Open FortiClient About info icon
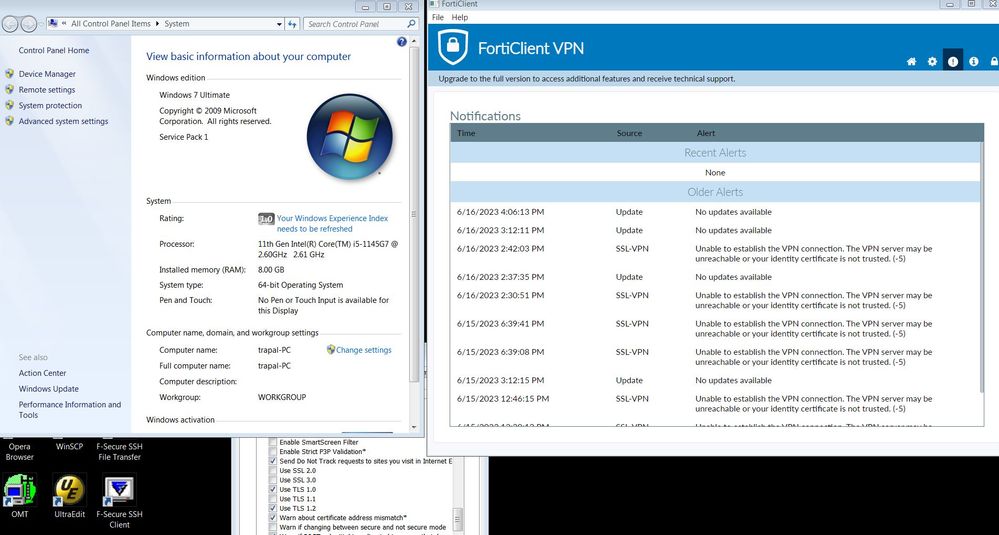Image resolution: width=999 pixels, height=535 pixels. point(974,62)
